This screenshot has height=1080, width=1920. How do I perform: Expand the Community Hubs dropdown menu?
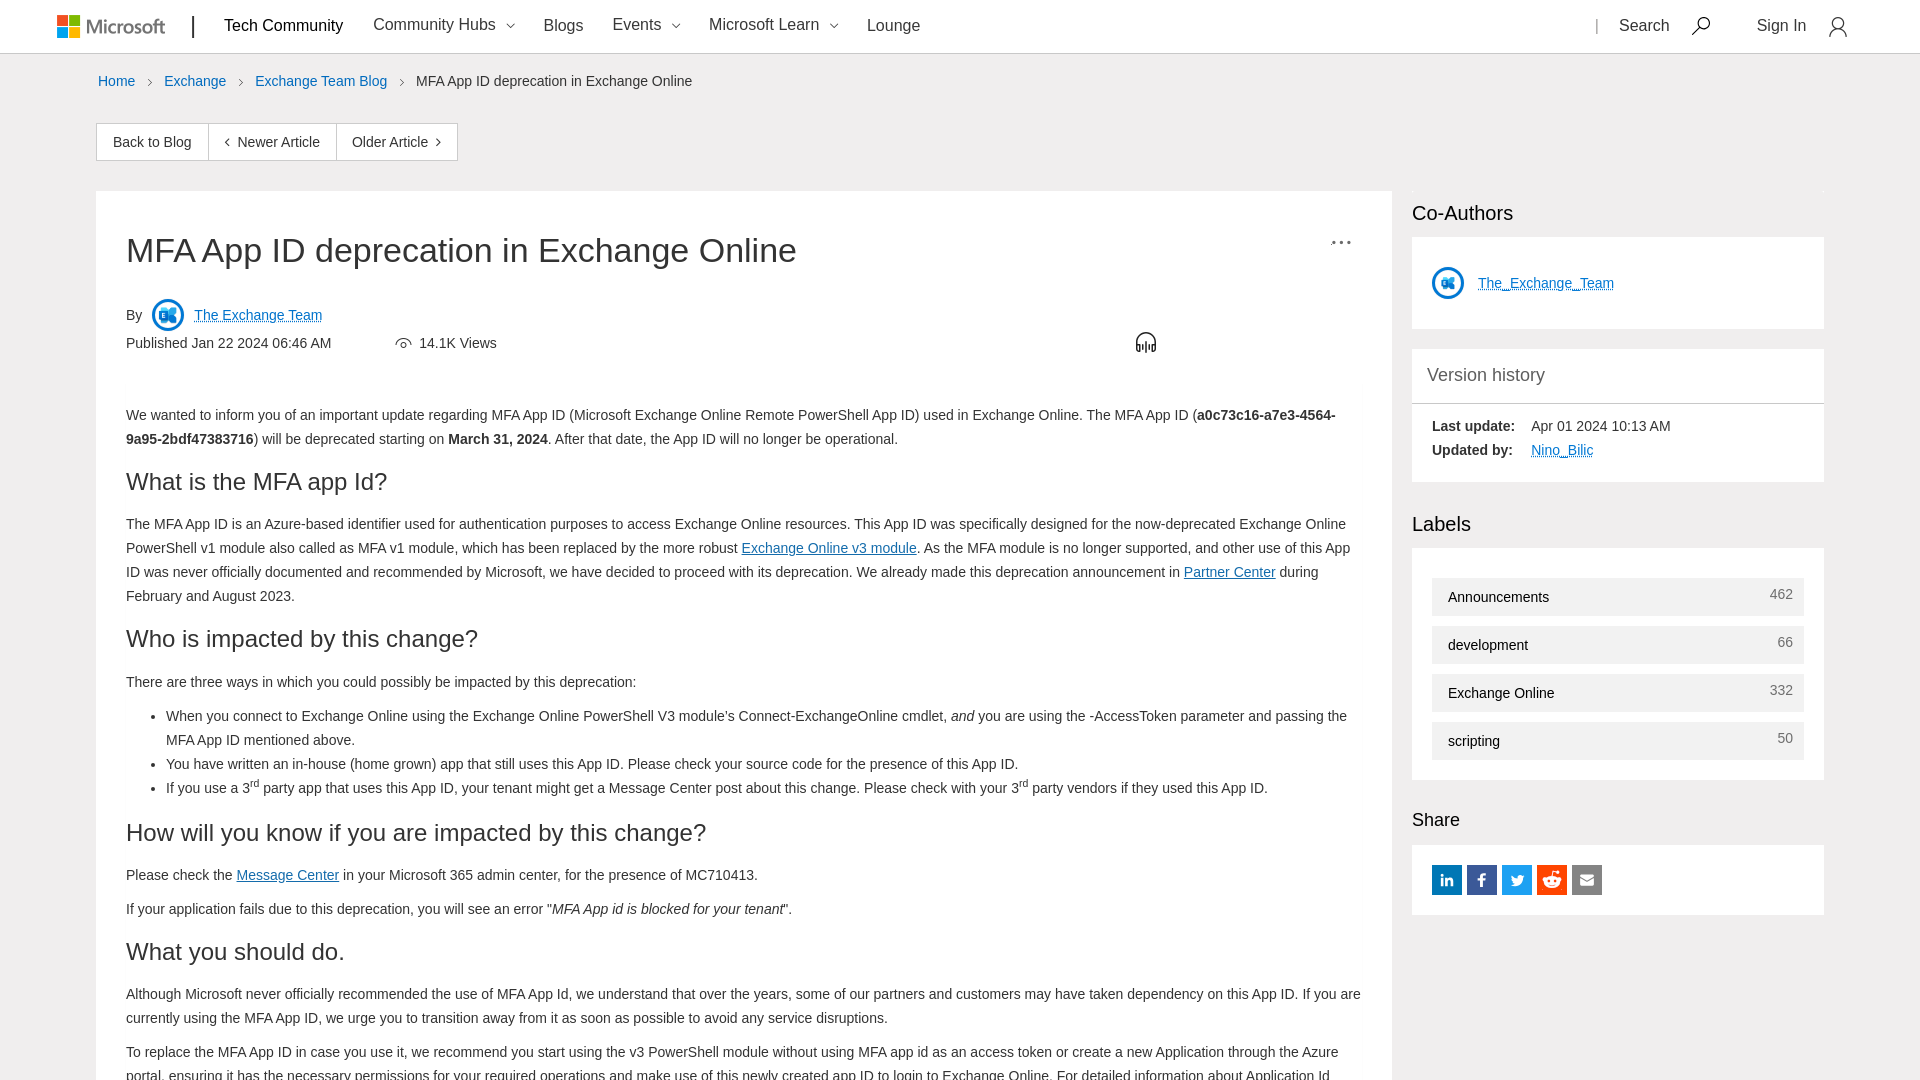pyautogui.click(x=442, y=25)
